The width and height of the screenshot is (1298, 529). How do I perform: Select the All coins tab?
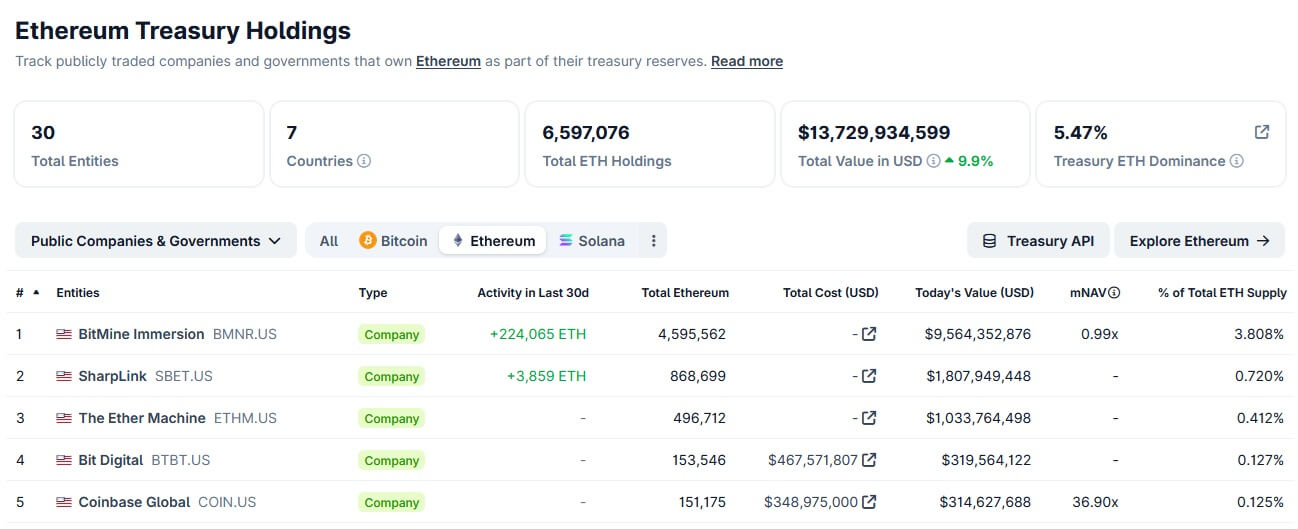(x=329, y=241)
